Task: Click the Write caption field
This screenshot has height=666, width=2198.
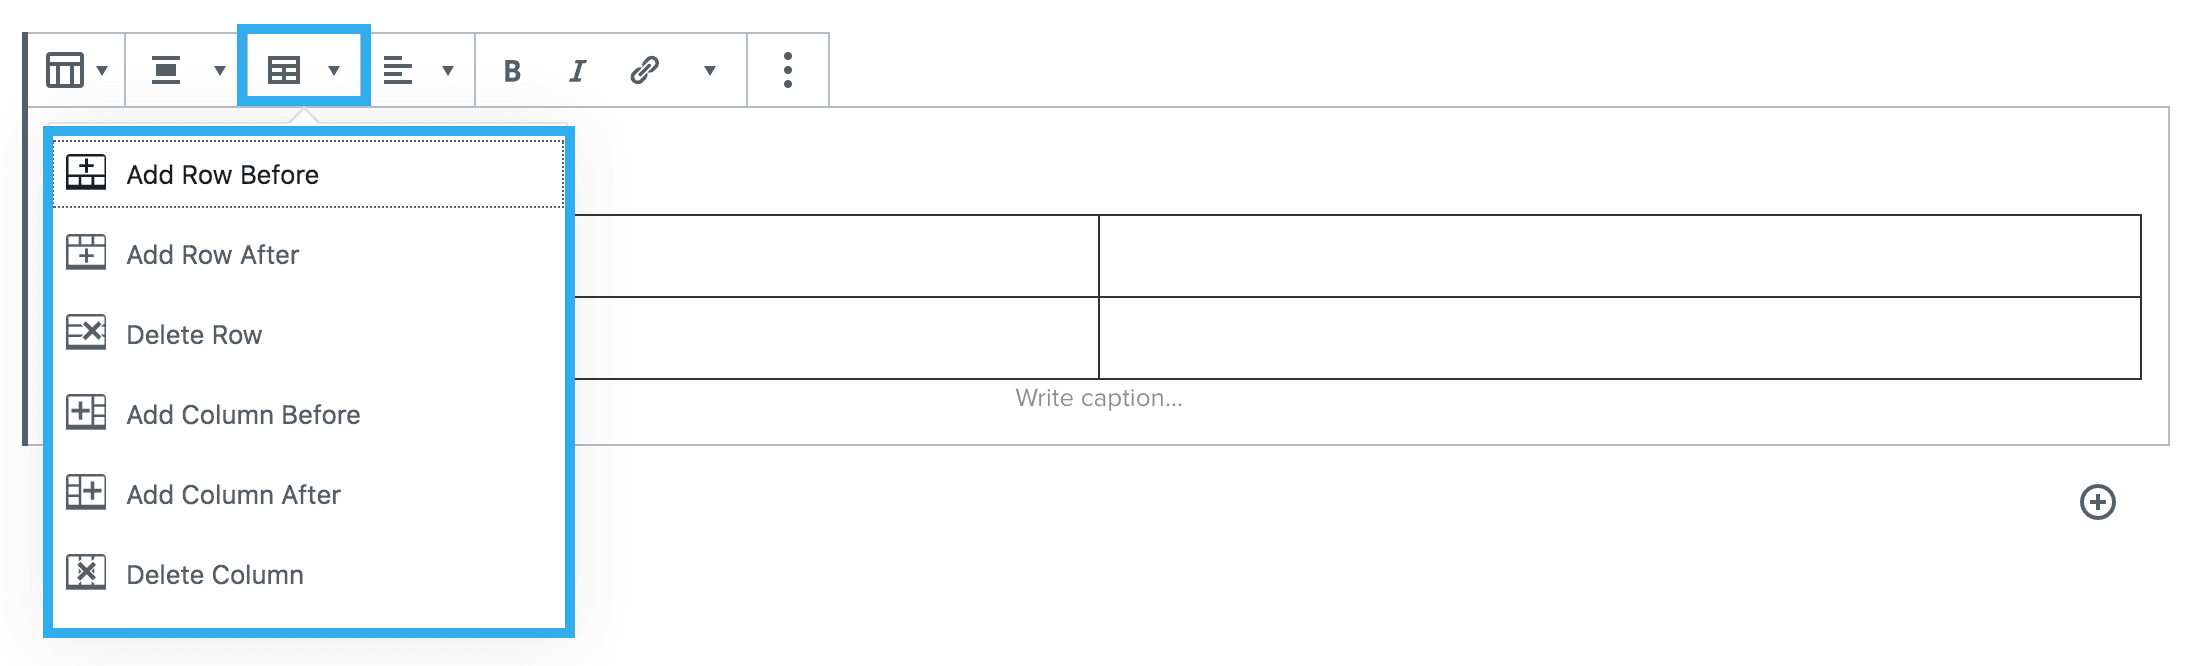Action: coord(1098,397)
